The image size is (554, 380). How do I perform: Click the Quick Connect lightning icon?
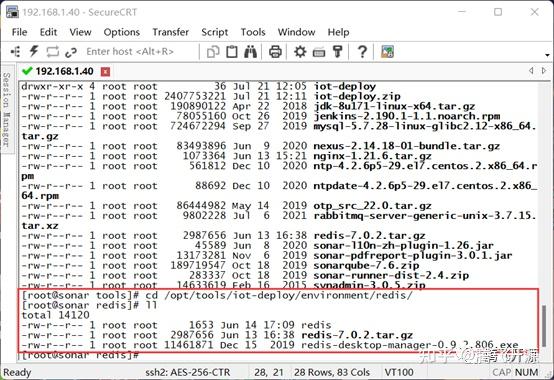point(34,52)
